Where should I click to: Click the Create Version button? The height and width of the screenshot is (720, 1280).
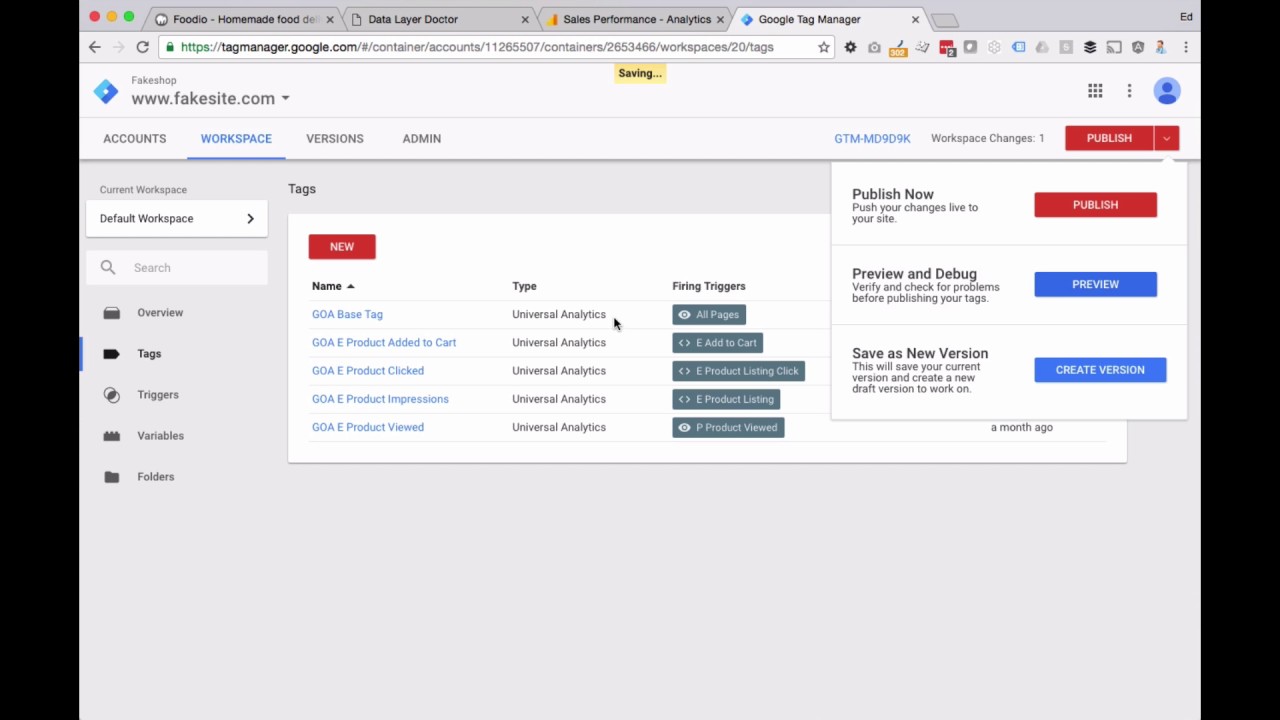(1100, 370)
